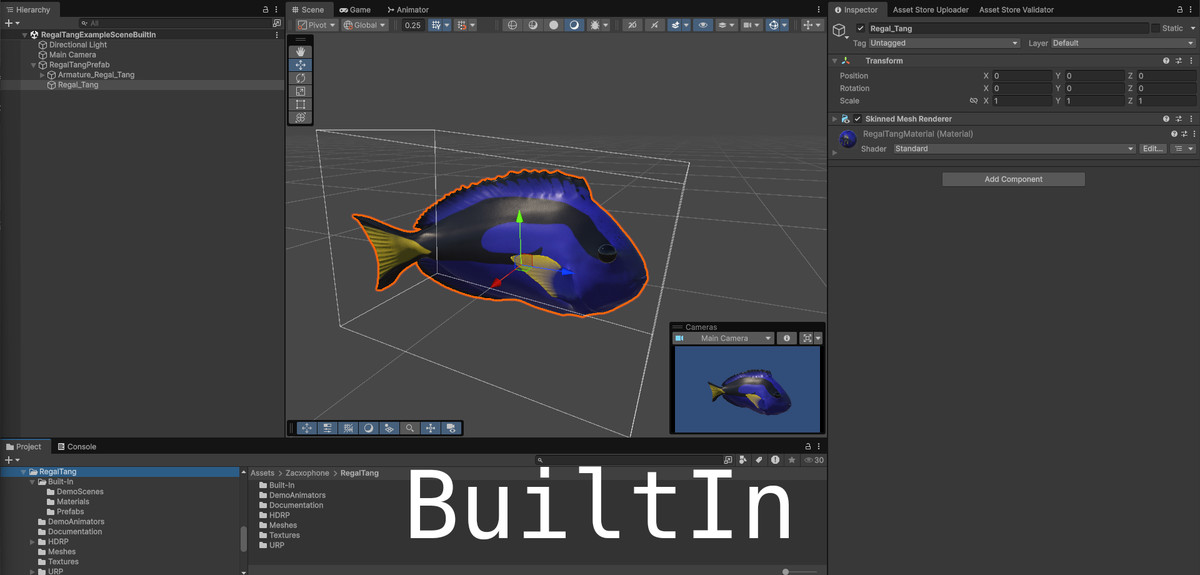This screenshot has height=575, width=1200.
Task: Click Assets in the breadcrumb path
Action: pyautogui.click(x=262, y=473)
